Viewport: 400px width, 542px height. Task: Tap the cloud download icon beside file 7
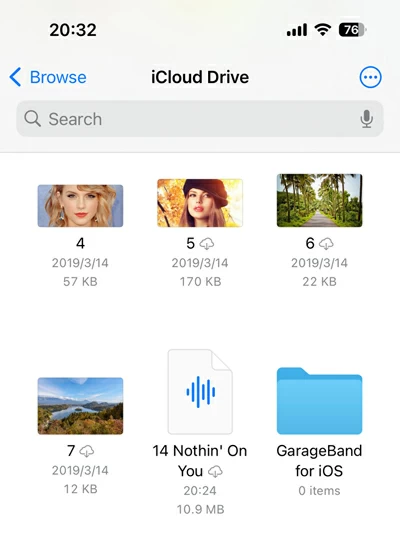(86, 451)
